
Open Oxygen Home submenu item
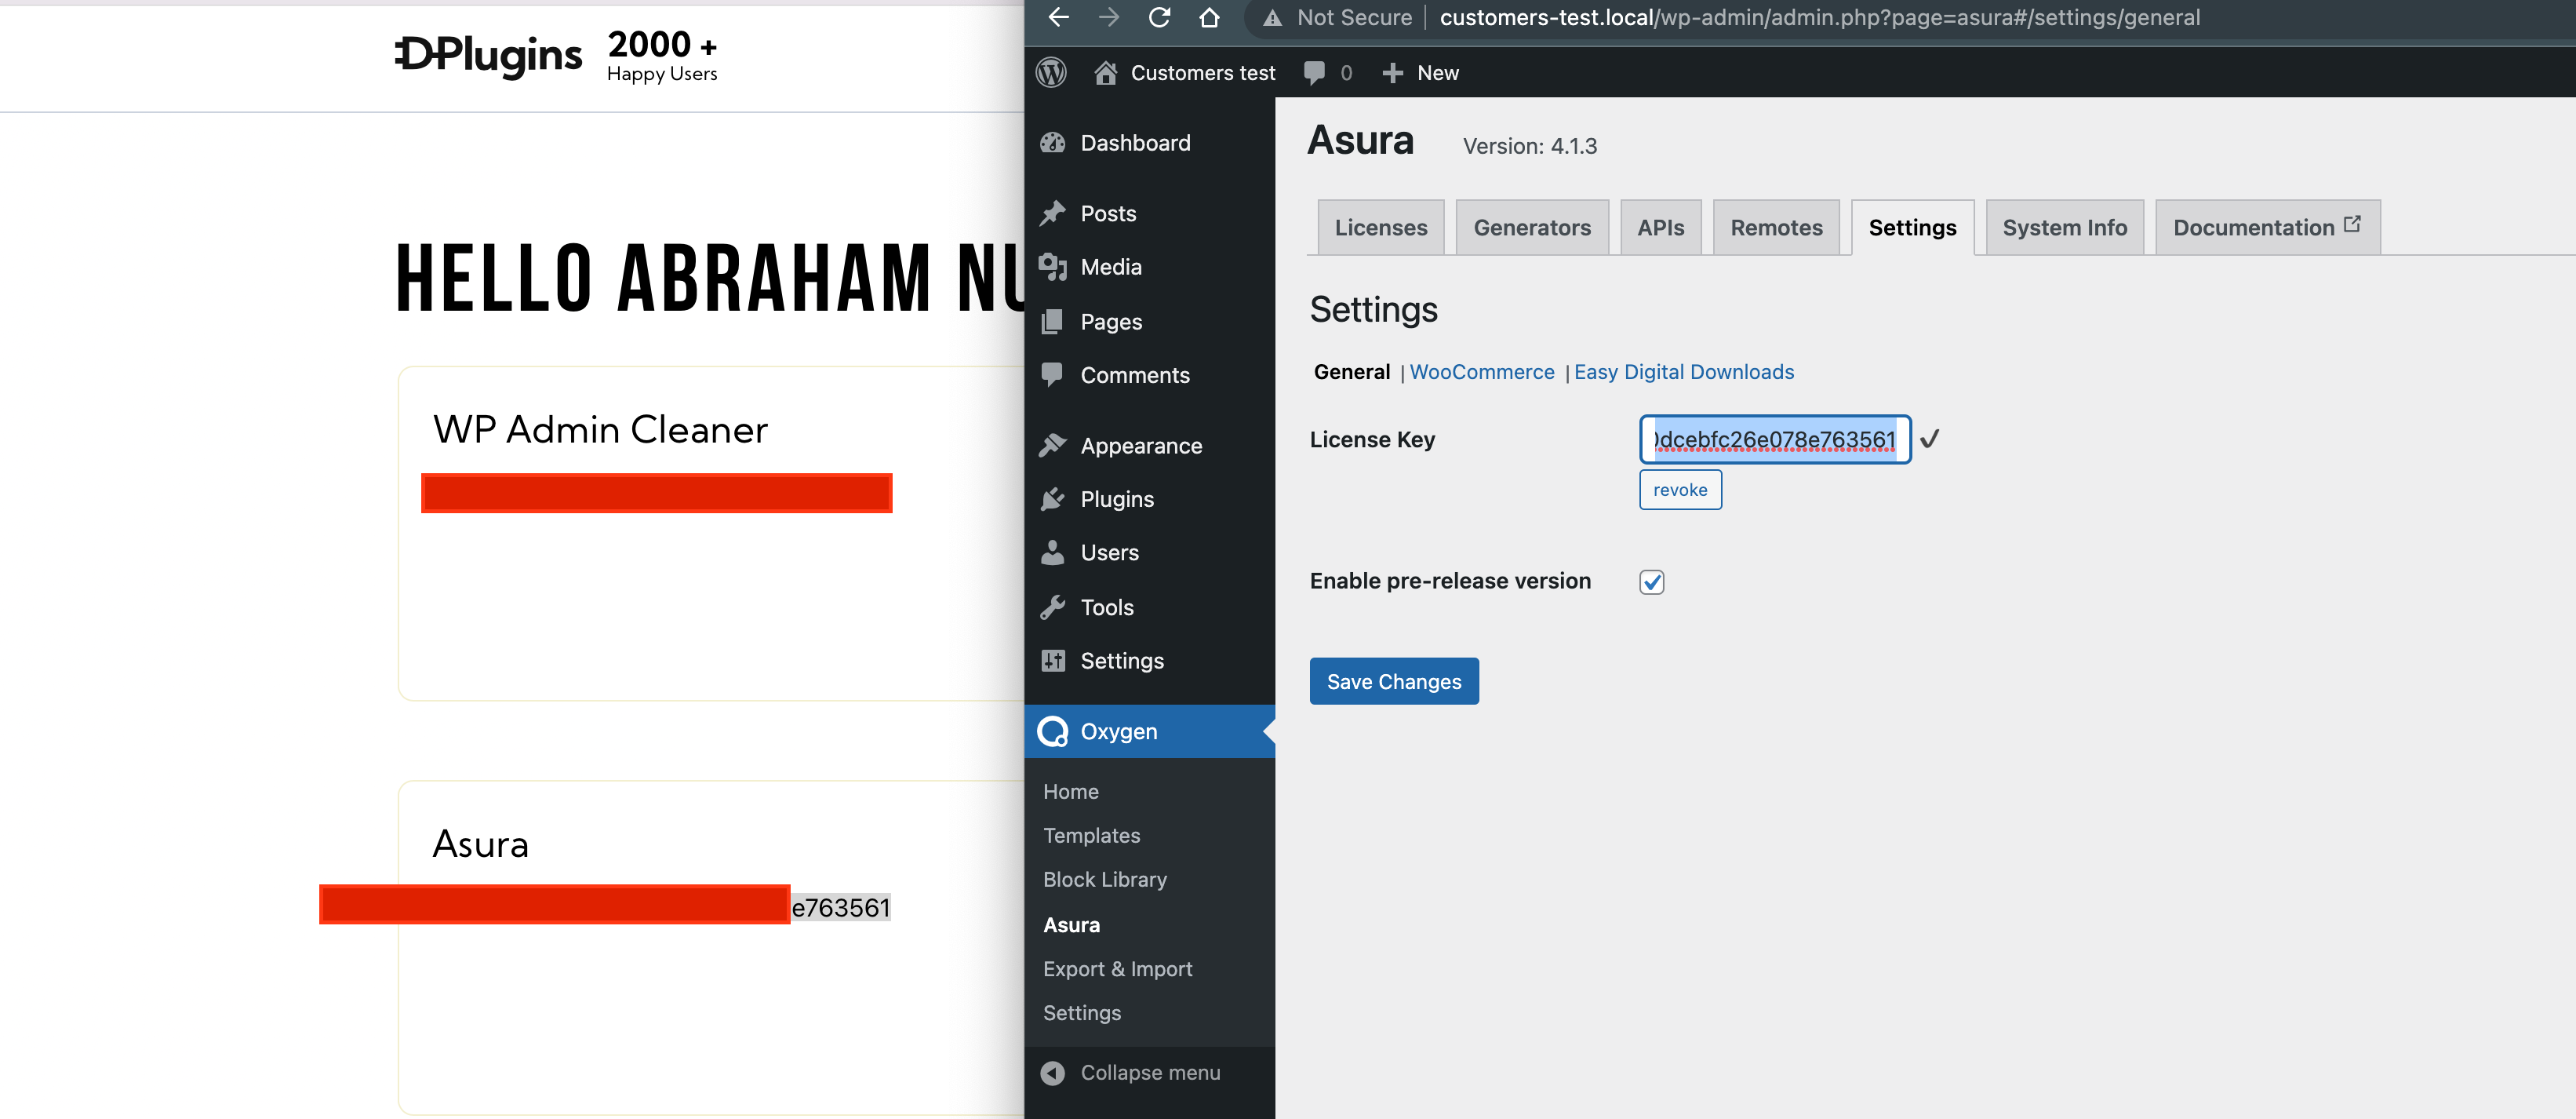tap(1070, 791)
